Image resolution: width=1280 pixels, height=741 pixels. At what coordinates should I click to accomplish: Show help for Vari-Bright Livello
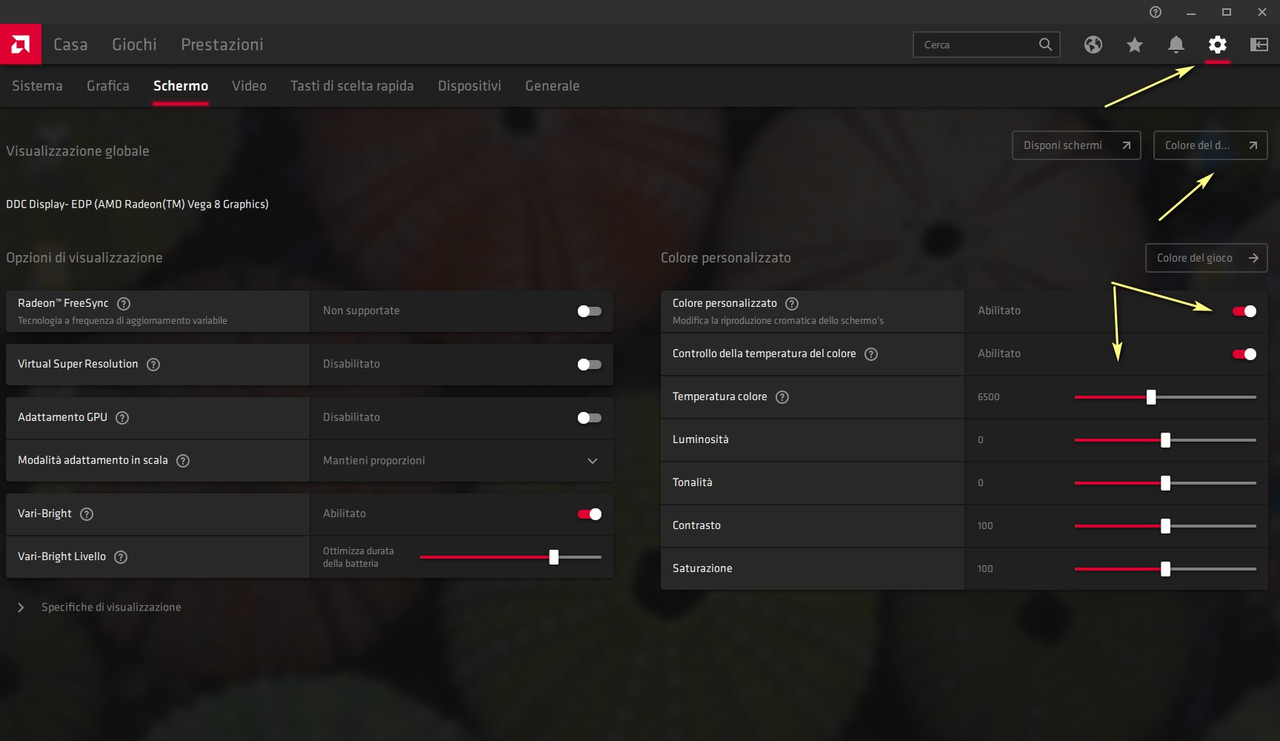click(x=121, y=557)
